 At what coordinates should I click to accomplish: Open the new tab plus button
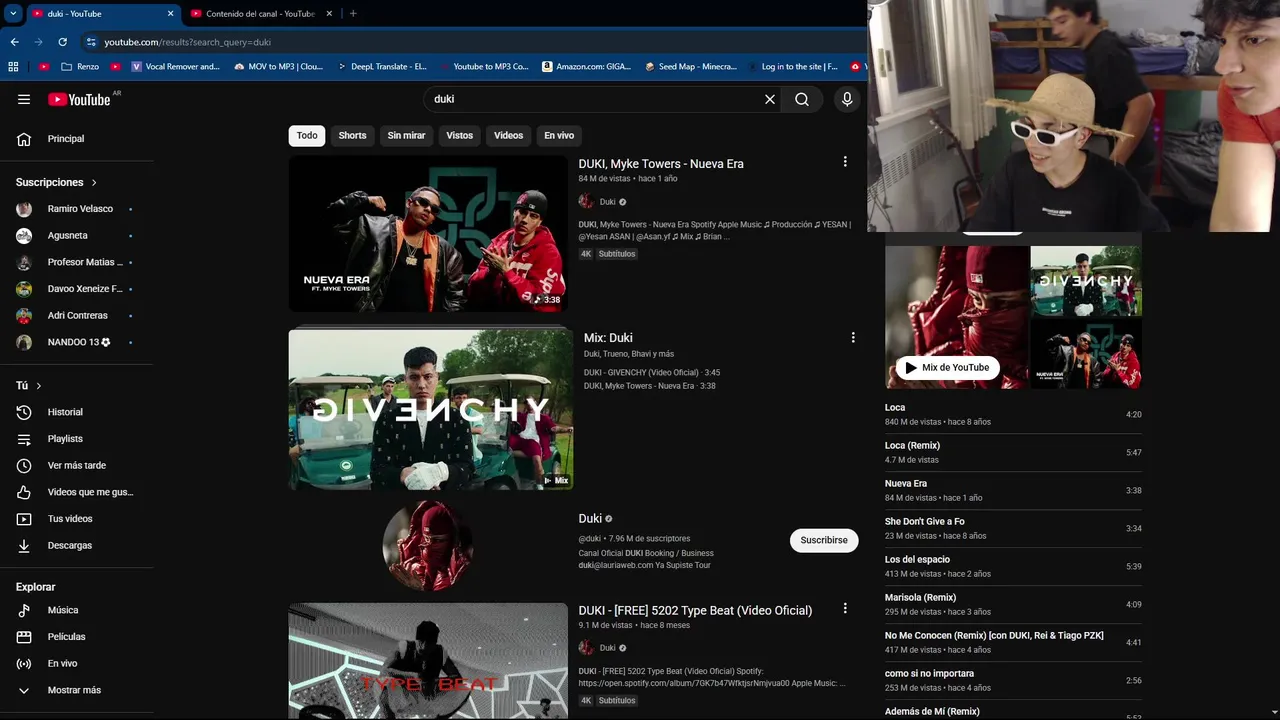(x=353, y=14)
